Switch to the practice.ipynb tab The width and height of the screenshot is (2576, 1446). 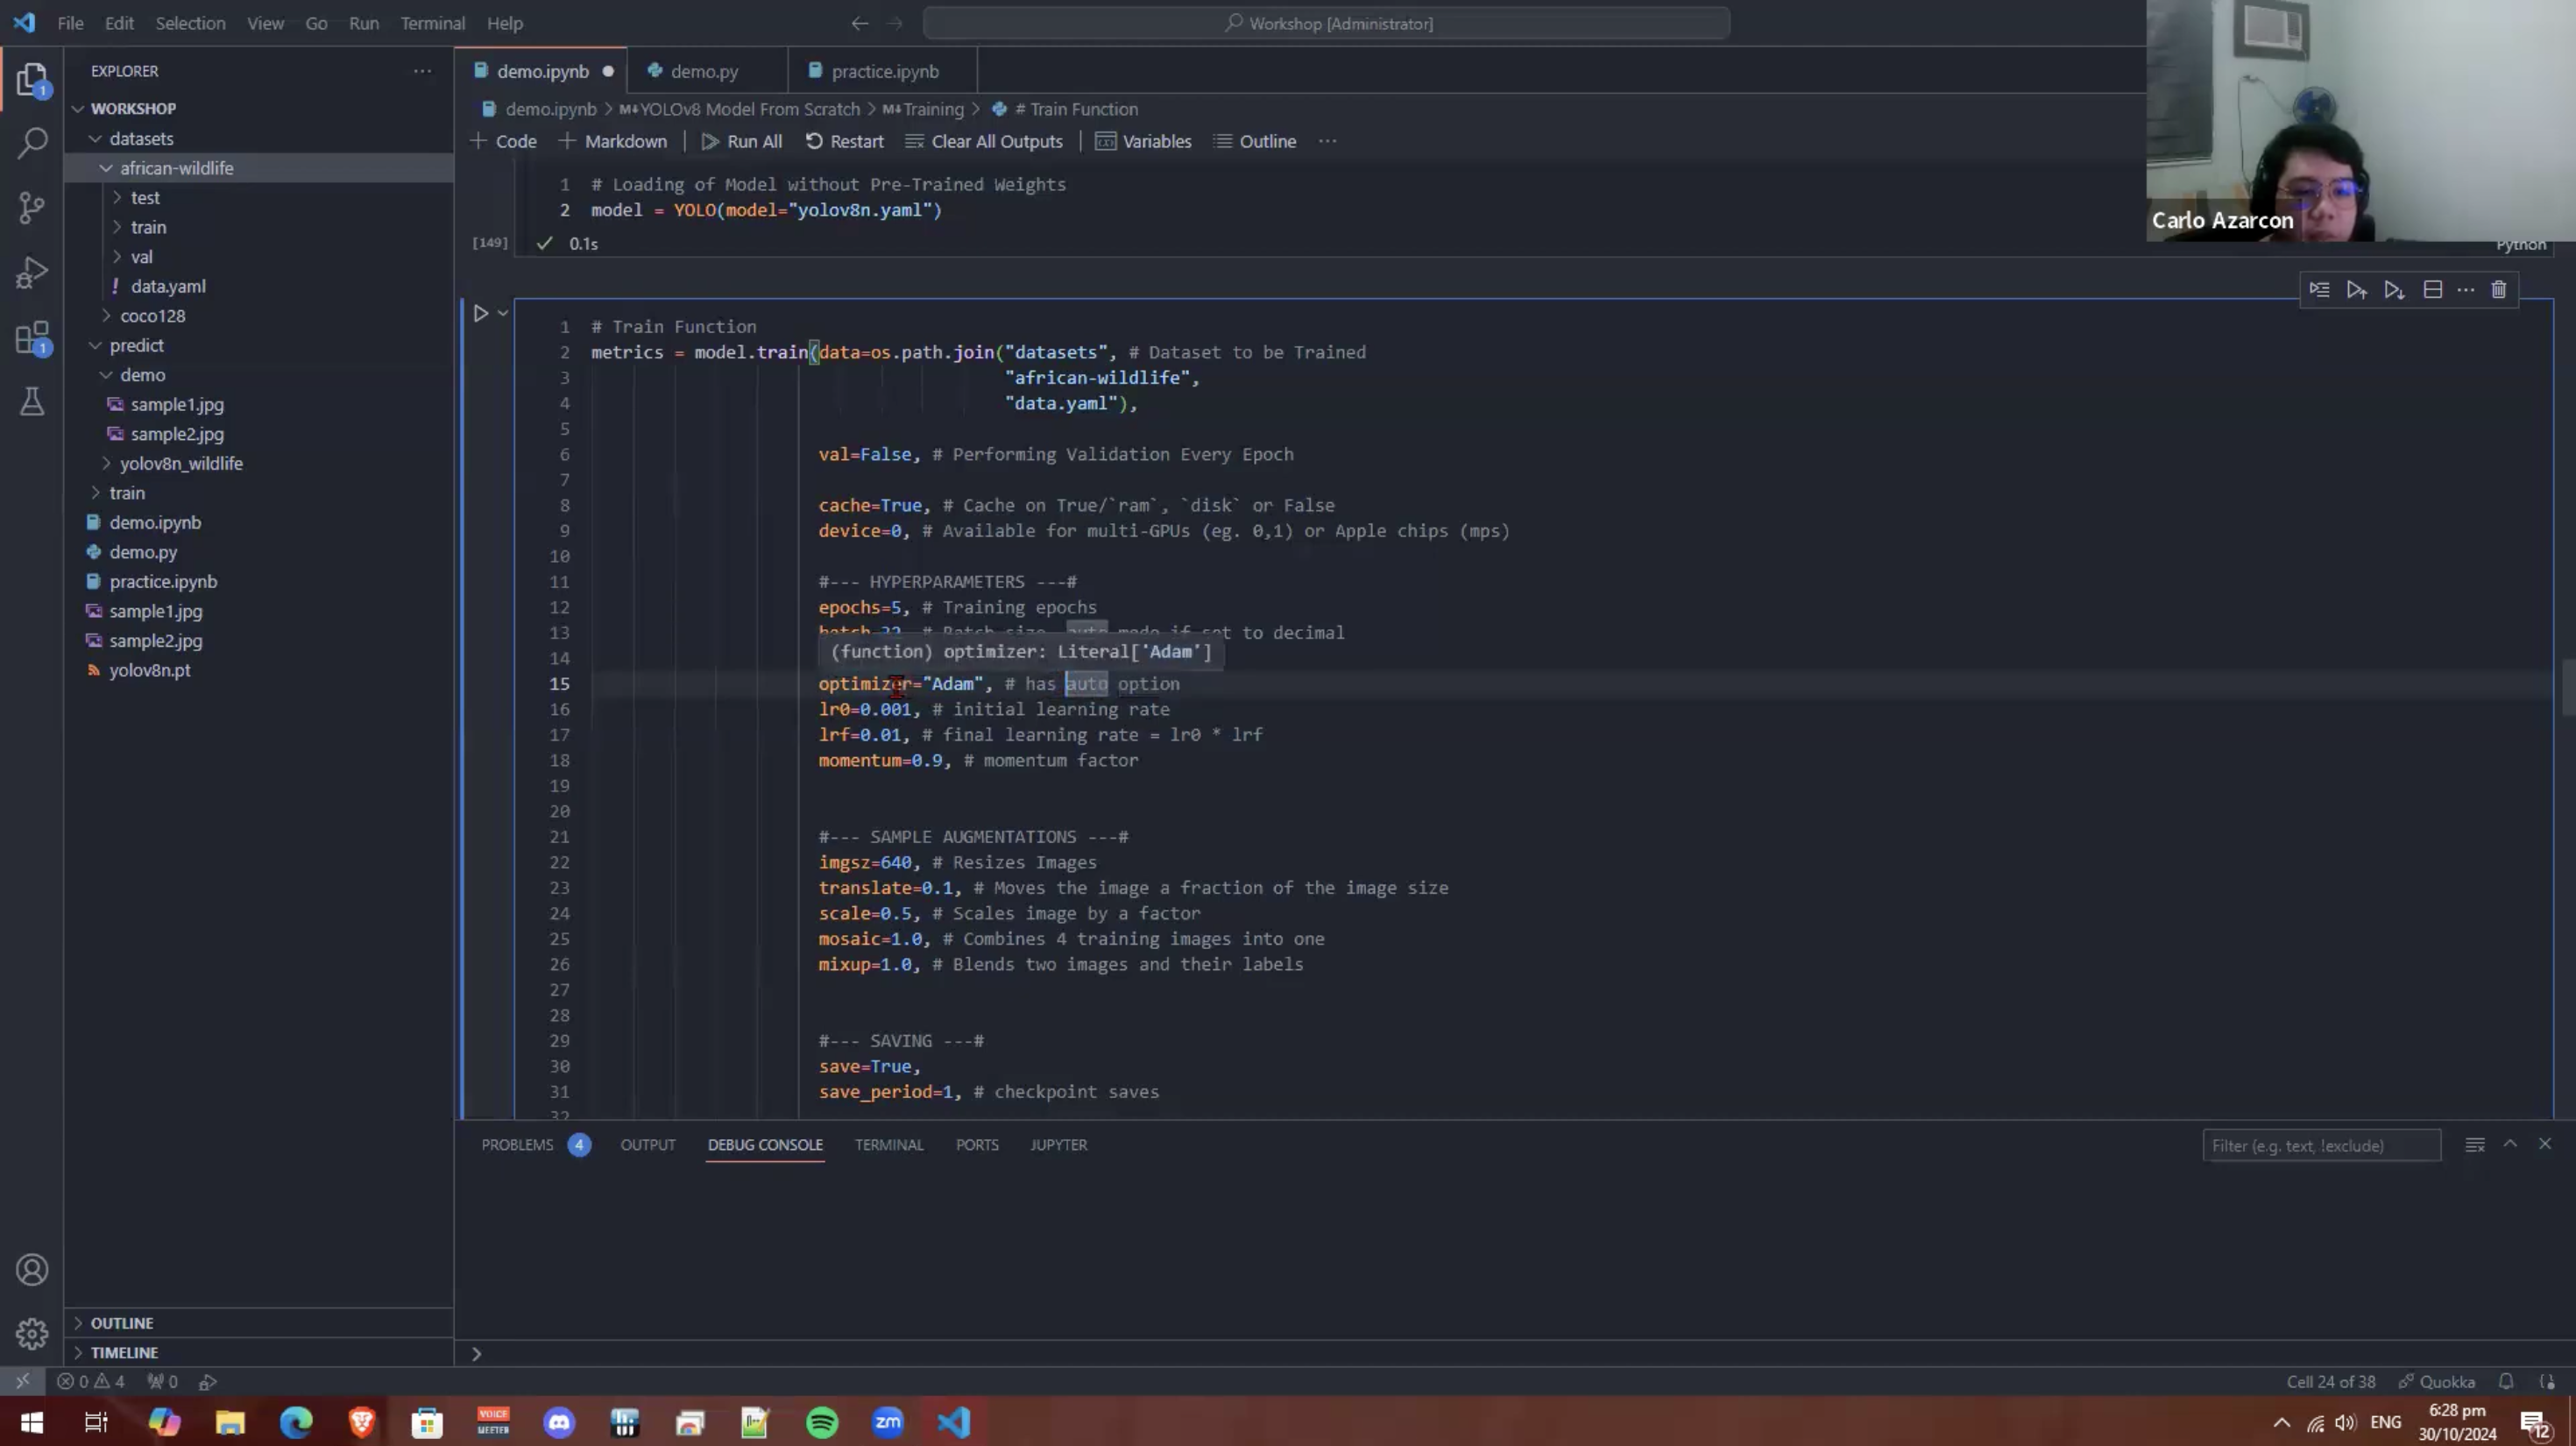[884, 71]
